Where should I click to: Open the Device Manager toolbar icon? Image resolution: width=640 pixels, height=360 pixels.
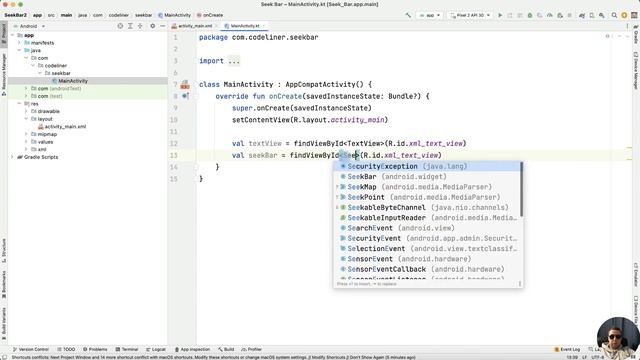coord(592,15)
